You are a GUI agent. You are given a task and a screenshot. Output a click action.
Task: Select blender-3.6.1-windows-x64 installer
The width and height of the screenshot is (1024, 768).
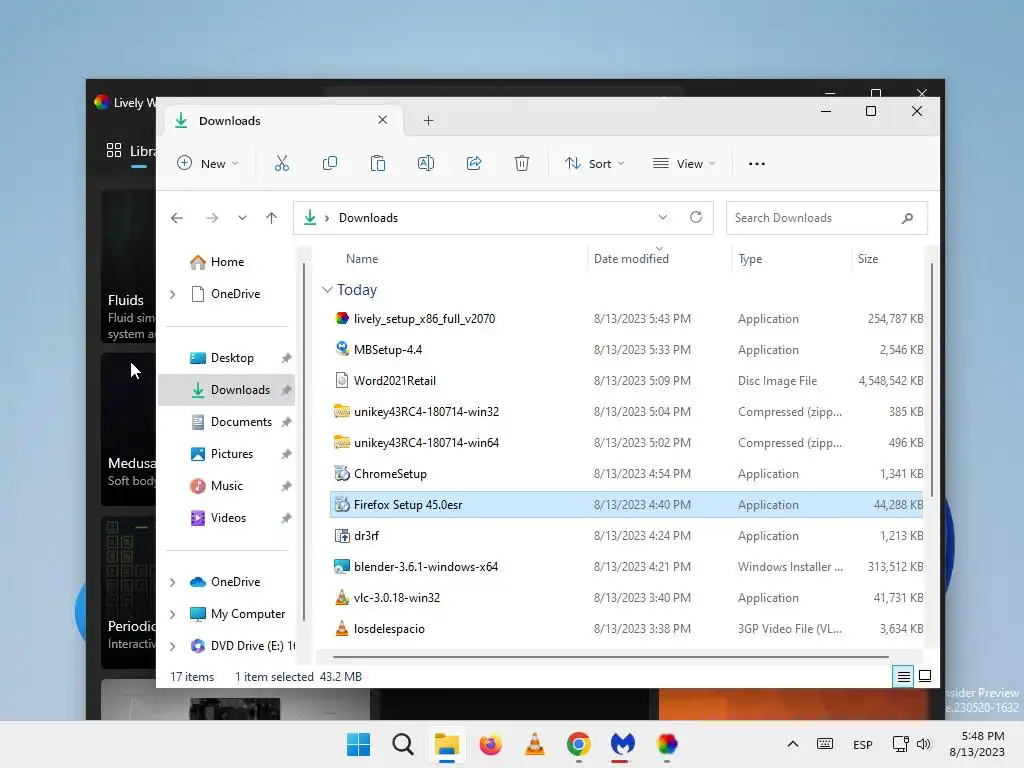pyautogui.click(x=627, y=567)
